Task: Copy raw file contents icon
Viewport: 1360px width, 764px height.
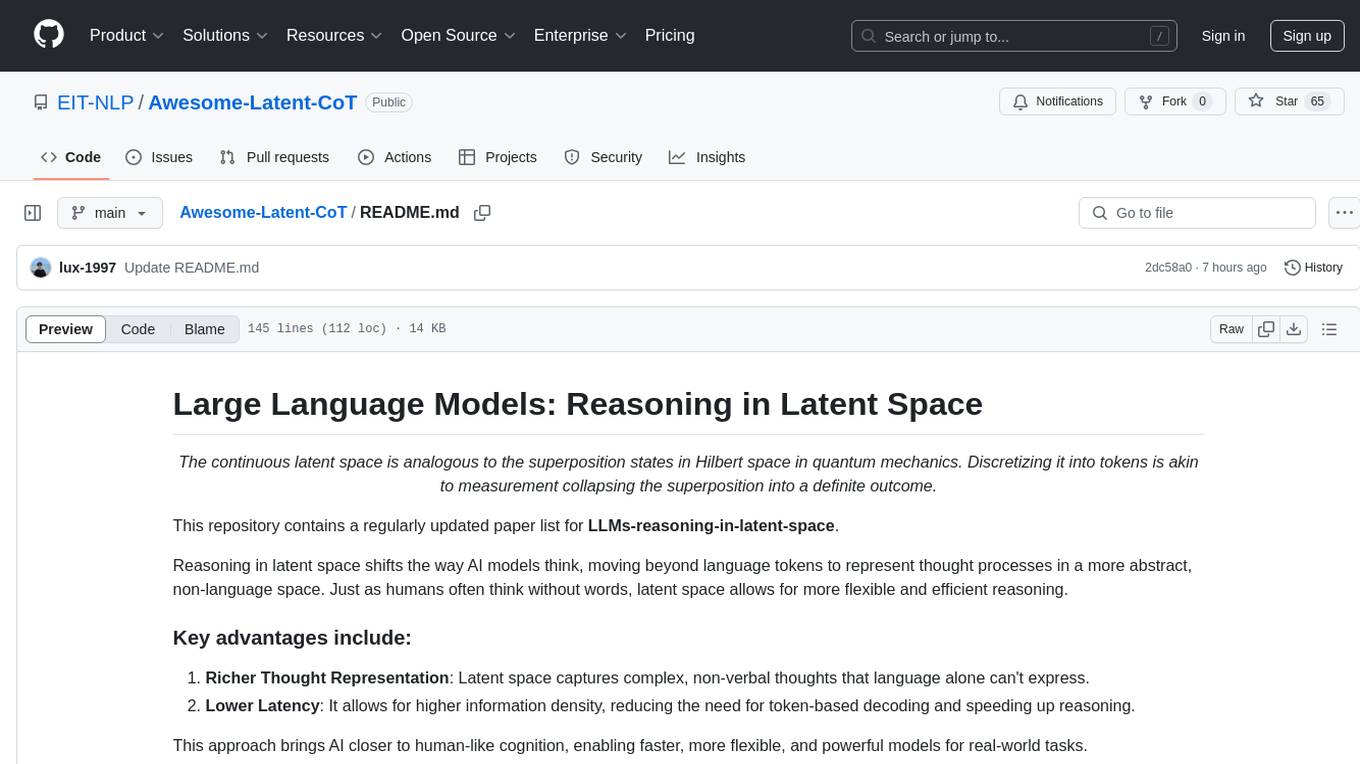Action: [1266, 329]
